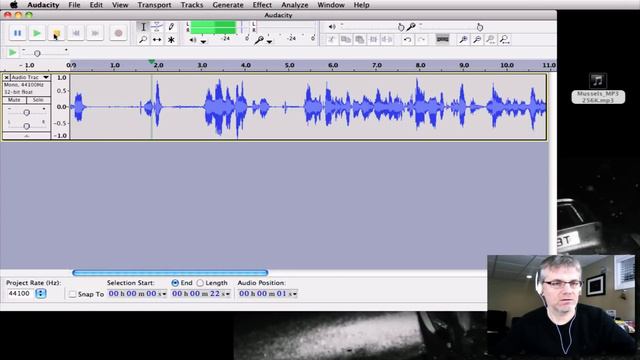Screen dimensions: 640x360
Task: Open the Apple system menu
Action: coord(13,5)
